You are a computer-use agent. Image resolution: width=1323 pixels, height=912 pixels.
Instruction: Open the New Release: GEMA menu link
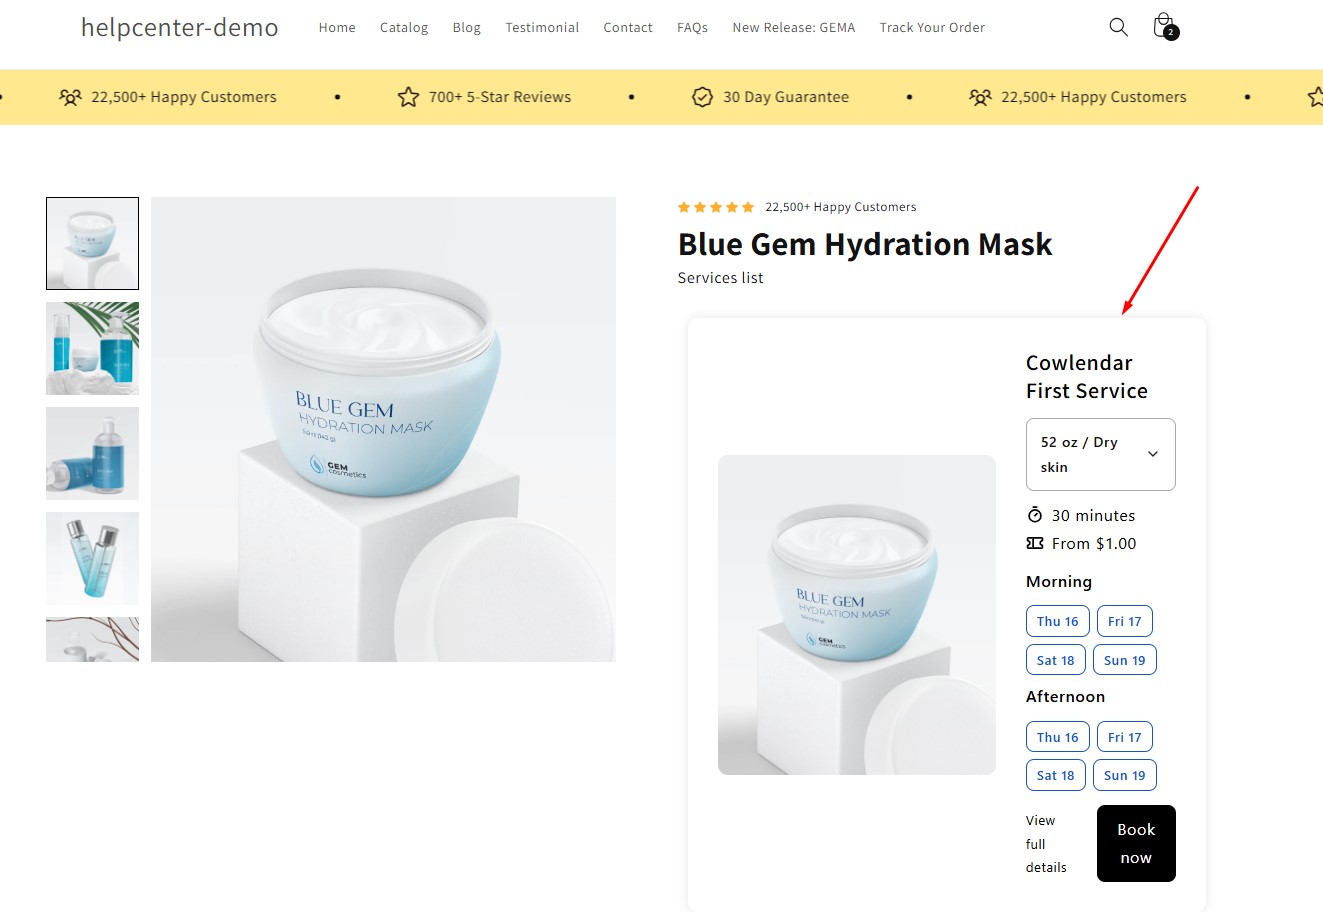793,28
